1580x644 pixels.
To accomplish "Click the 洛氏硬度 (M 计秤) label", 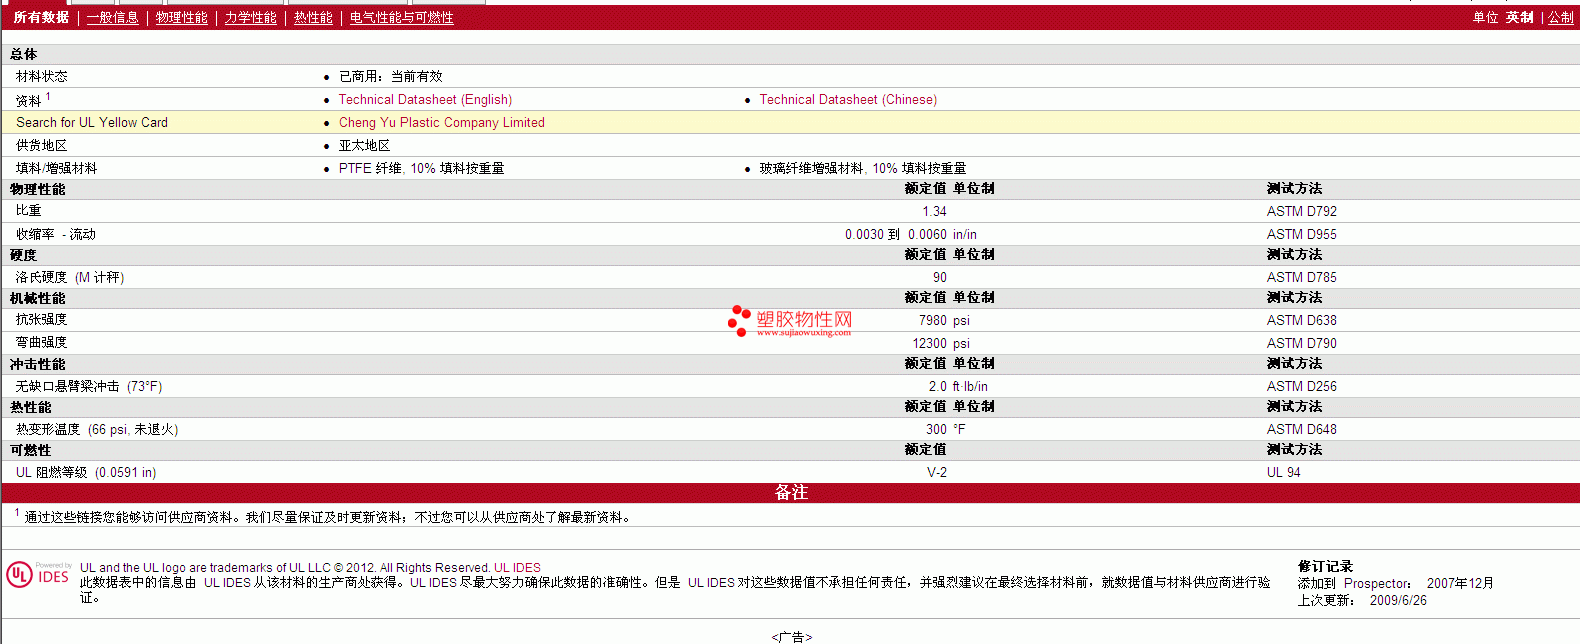I will [x=70, y=277].
